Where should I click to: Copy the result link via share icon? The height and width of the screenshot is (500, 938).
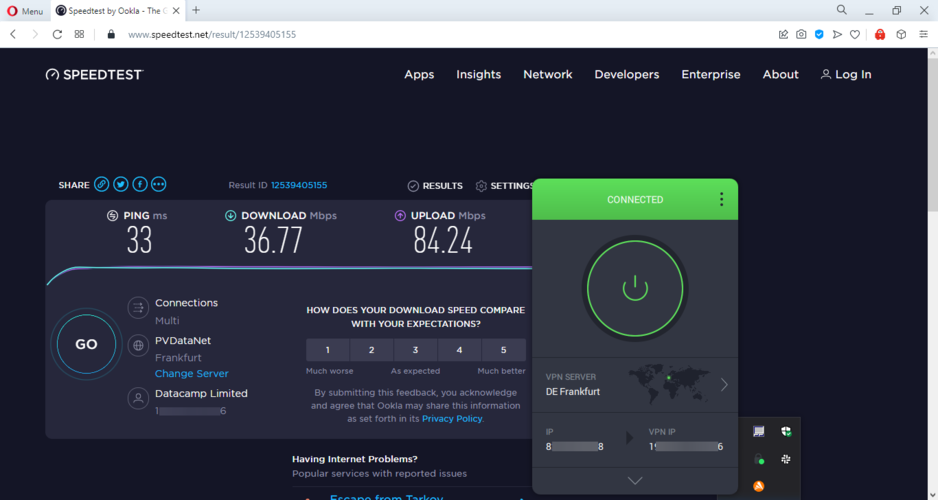click(101, 185)
